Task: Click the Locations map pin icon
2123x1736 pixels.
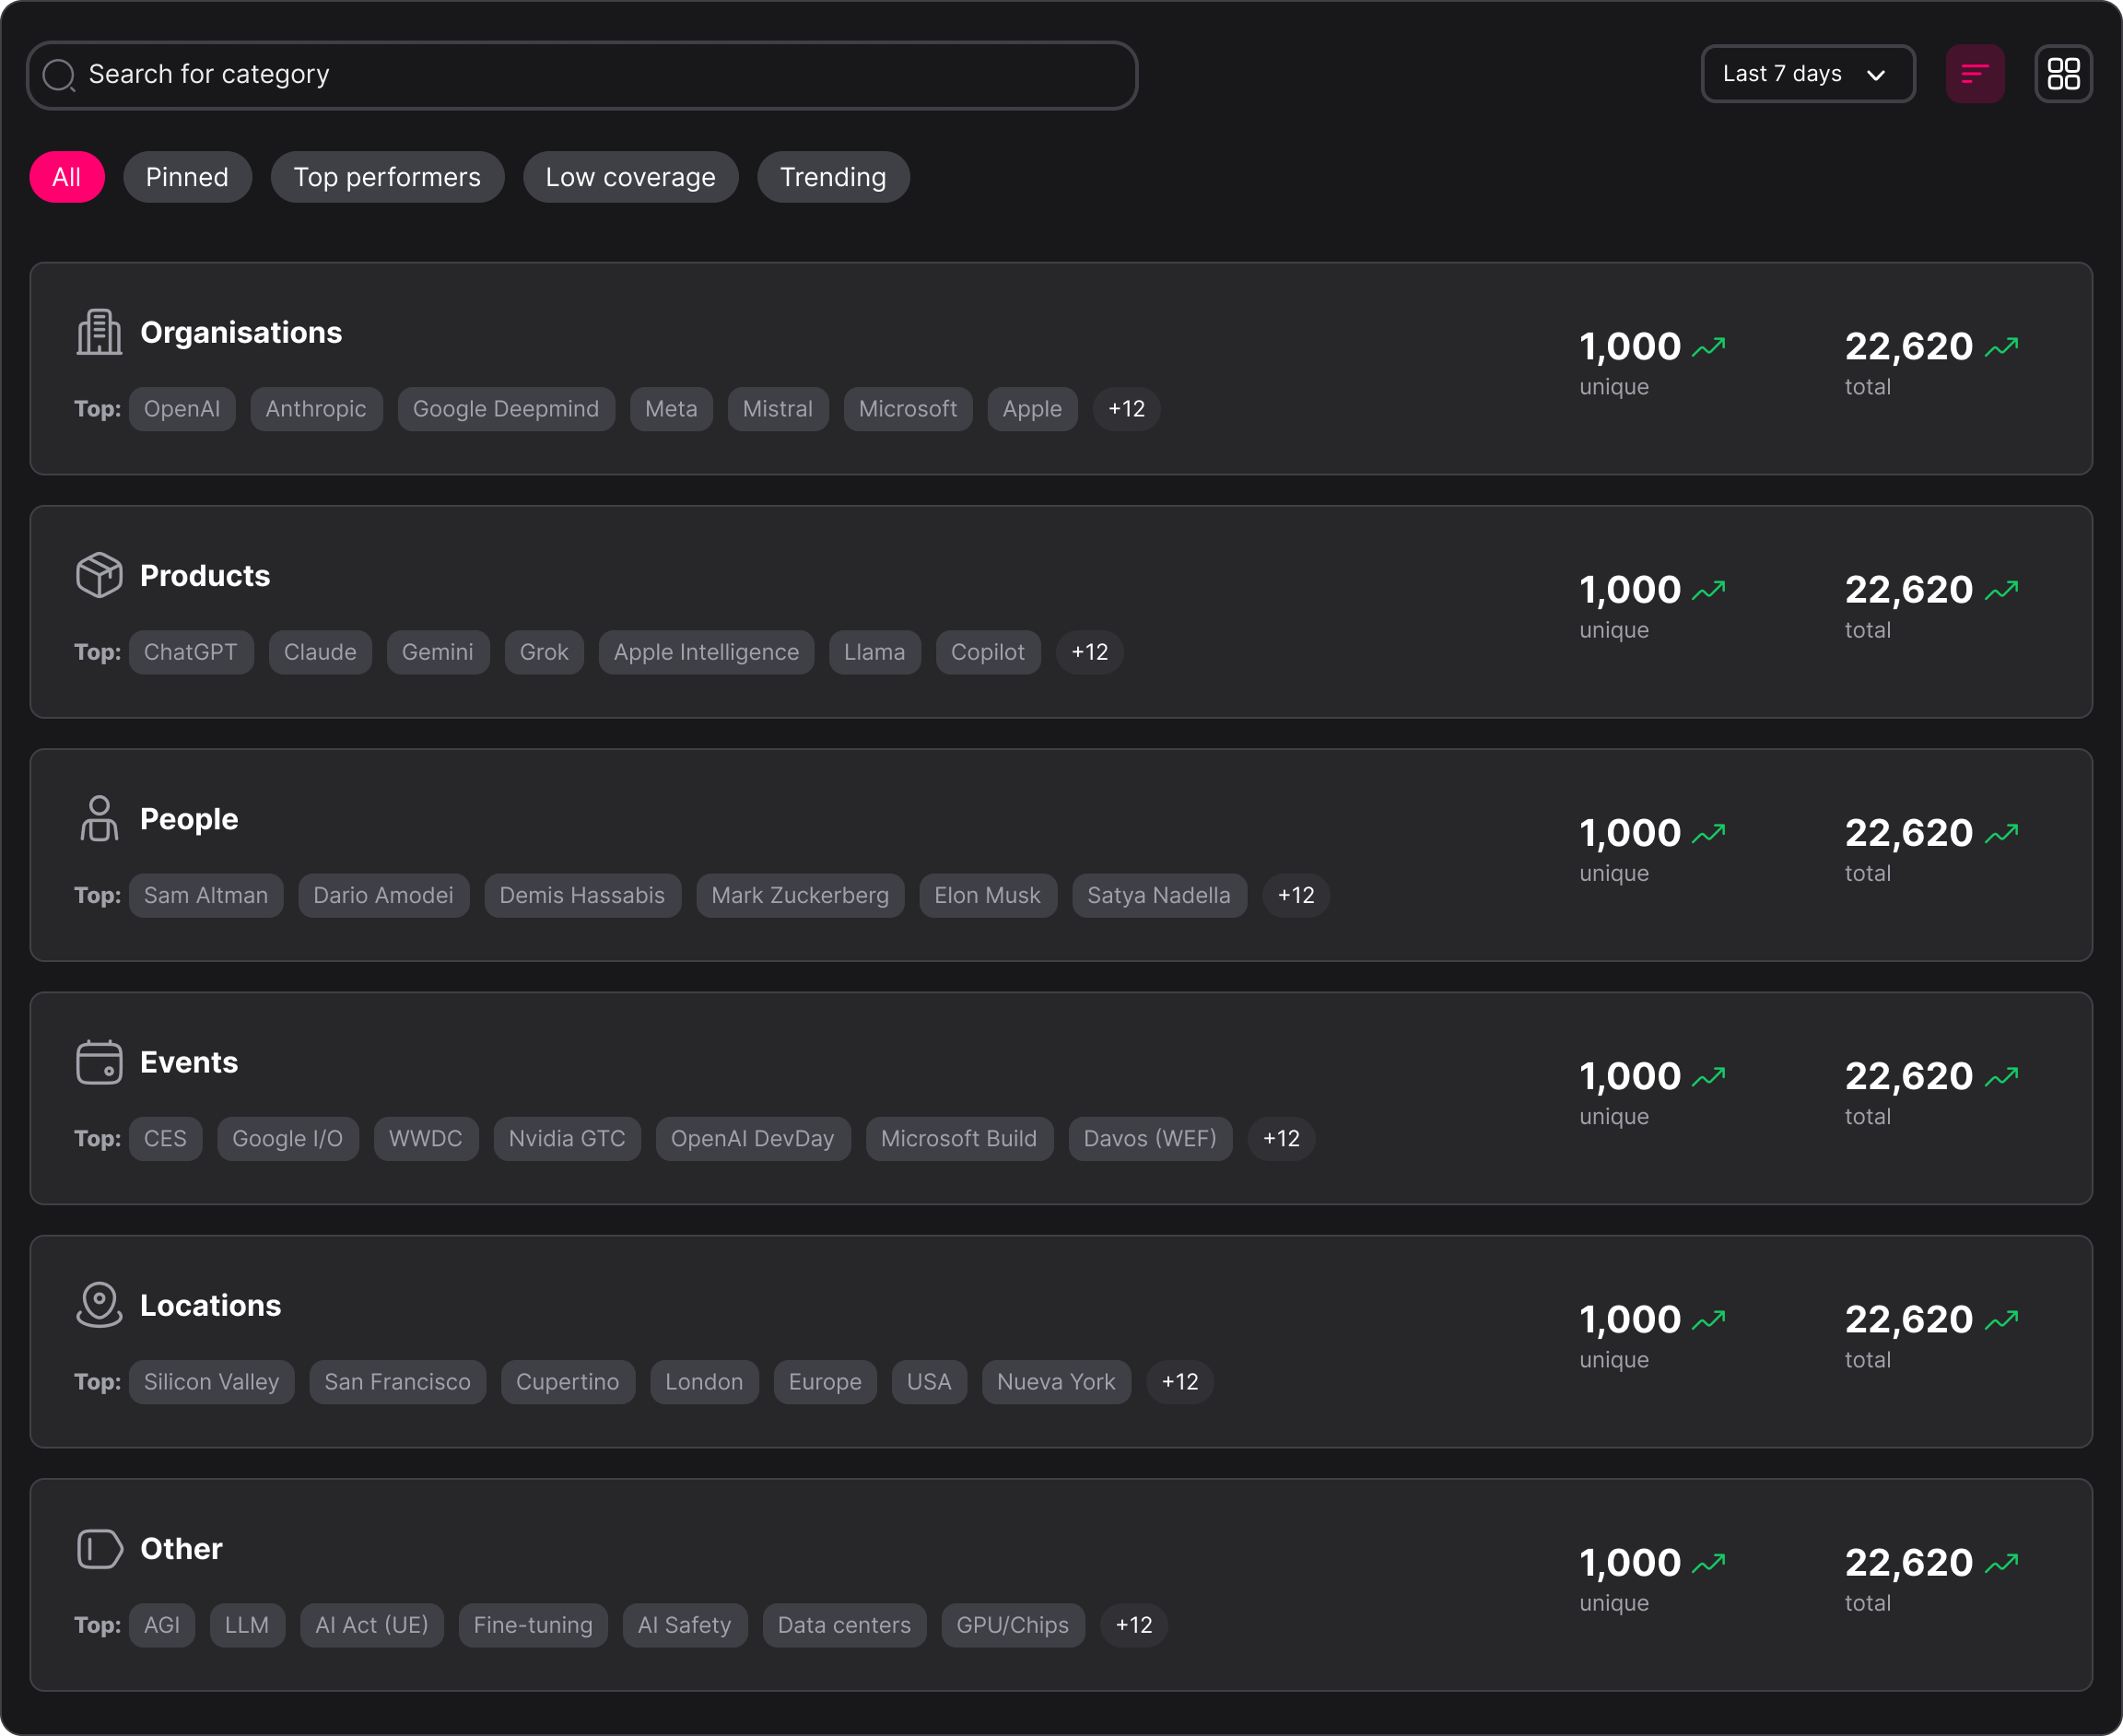Action: tap(99, 1305)
